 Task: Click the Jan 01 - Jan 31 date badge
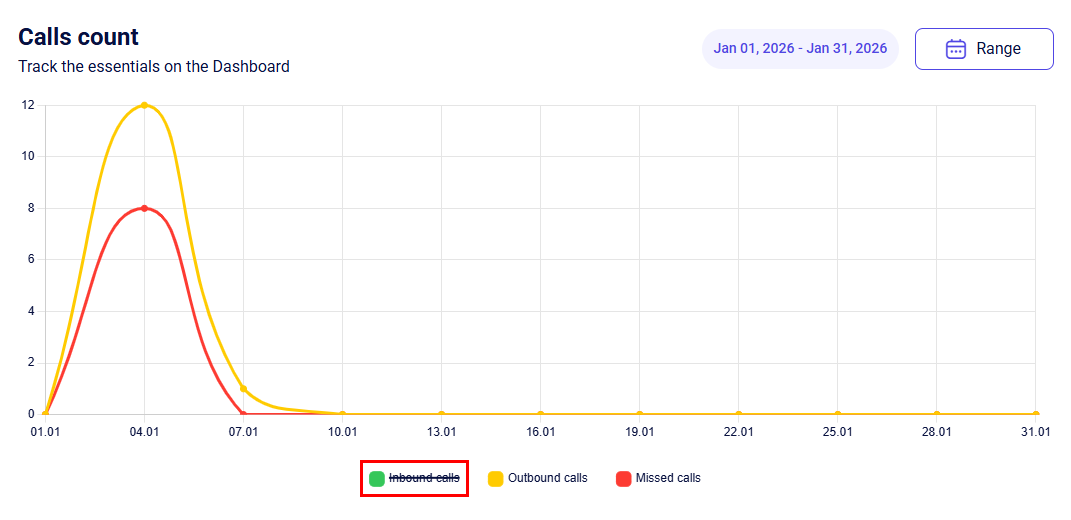(x=800, y=49)
